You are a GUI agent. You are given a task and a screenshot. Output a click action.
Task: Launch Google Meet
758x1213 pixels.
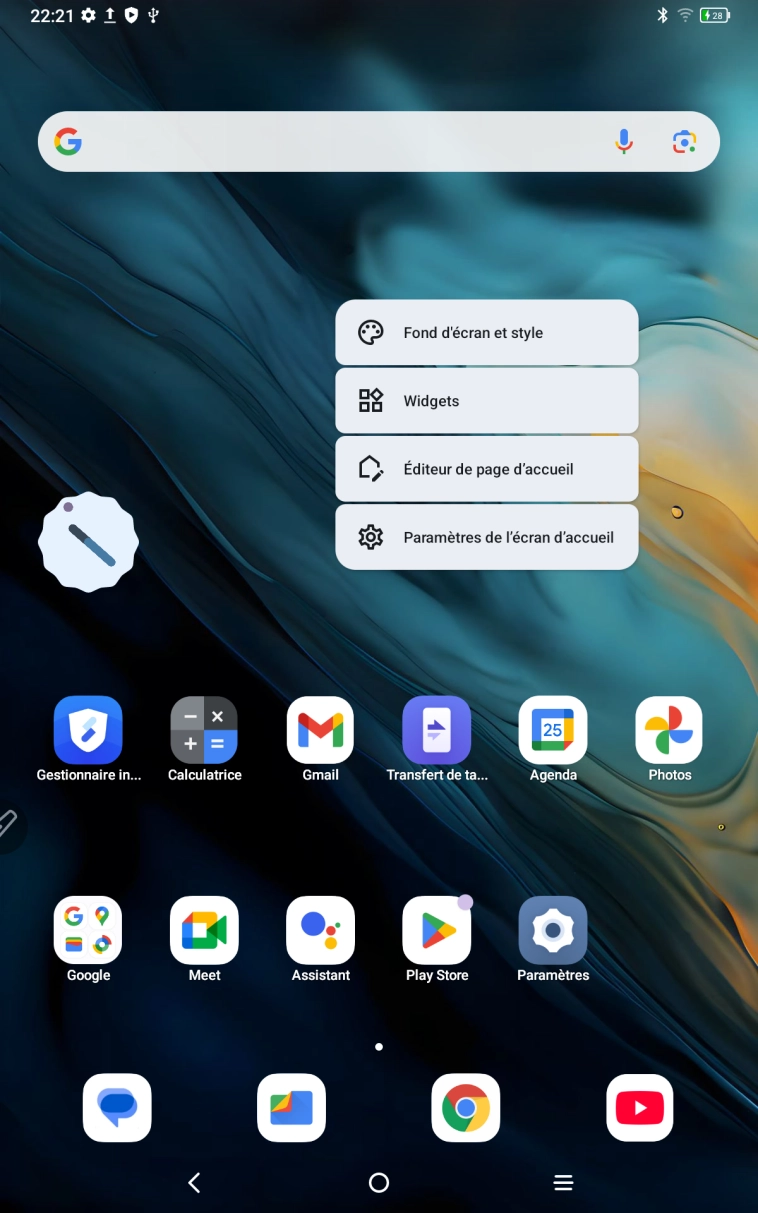pyautogui.click(x=204, y=931)
